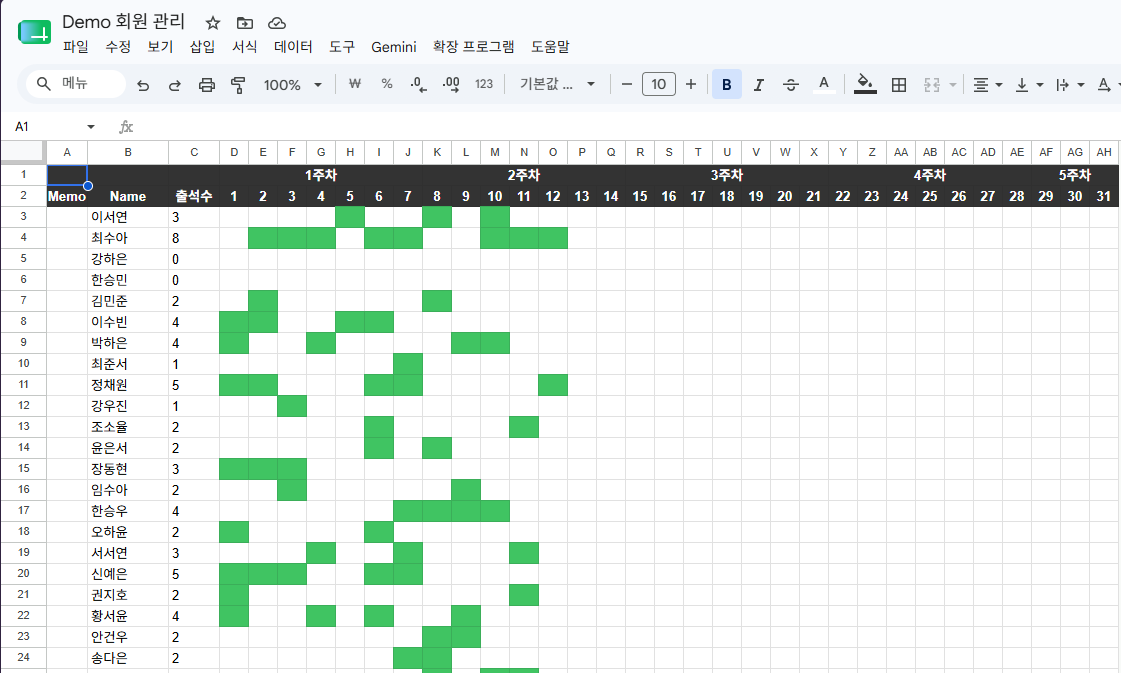Open the 도움말 menu
1121x673 pixels.
pyautogui.click(x=550, y=47)
